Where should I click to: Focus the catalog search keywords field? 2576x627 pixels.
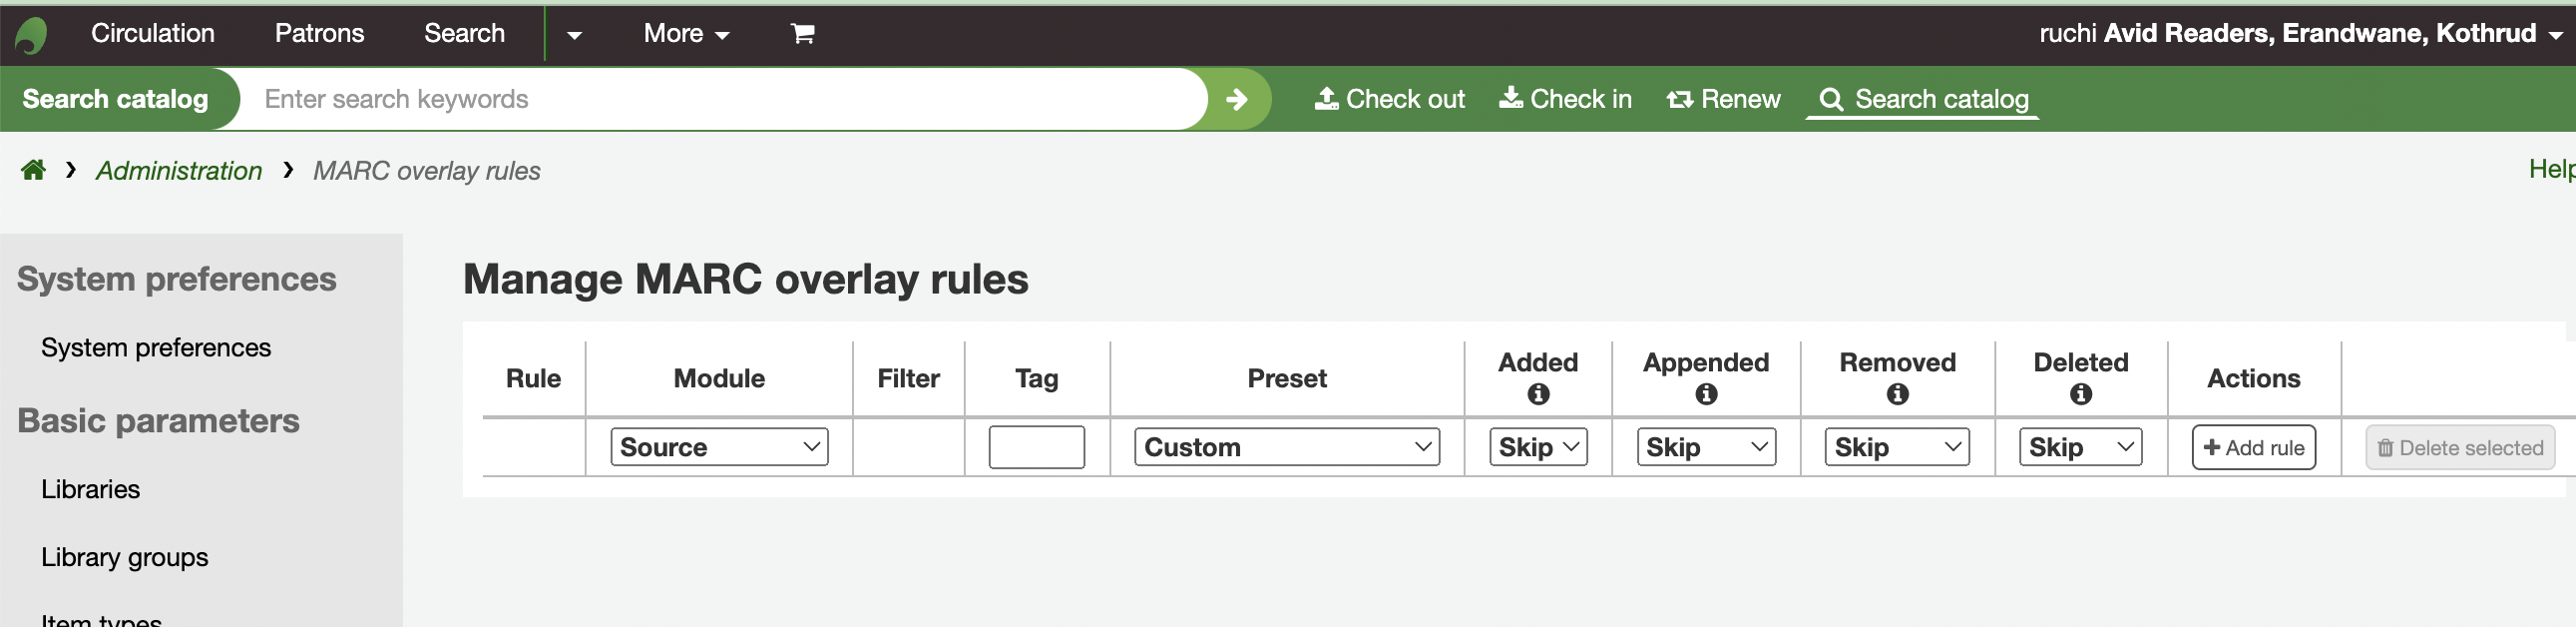[x=720, y=99]
